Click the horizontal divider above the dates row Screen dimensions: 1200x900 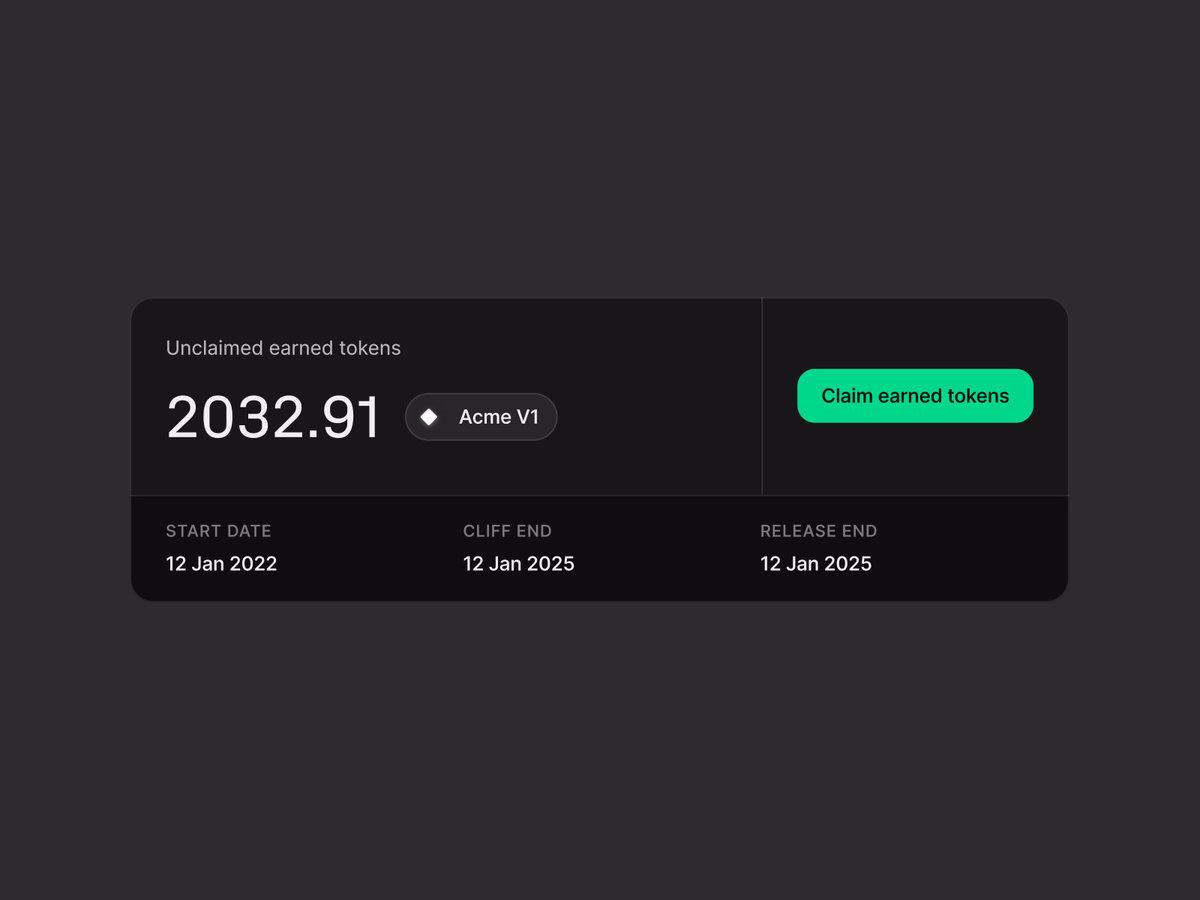click(600, 495)
